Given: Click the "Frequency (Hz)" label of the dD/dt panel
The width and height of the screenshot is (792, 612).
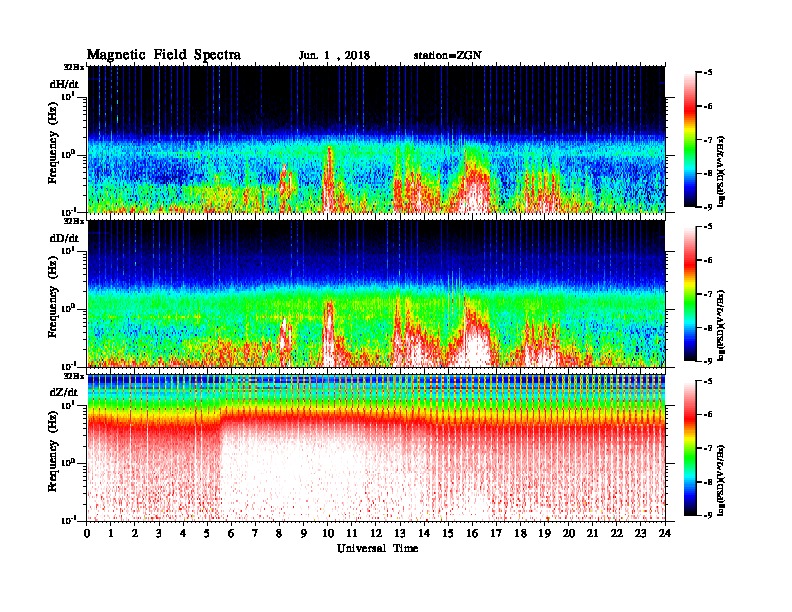Looking at the screenshot, I should pos(53,297).
